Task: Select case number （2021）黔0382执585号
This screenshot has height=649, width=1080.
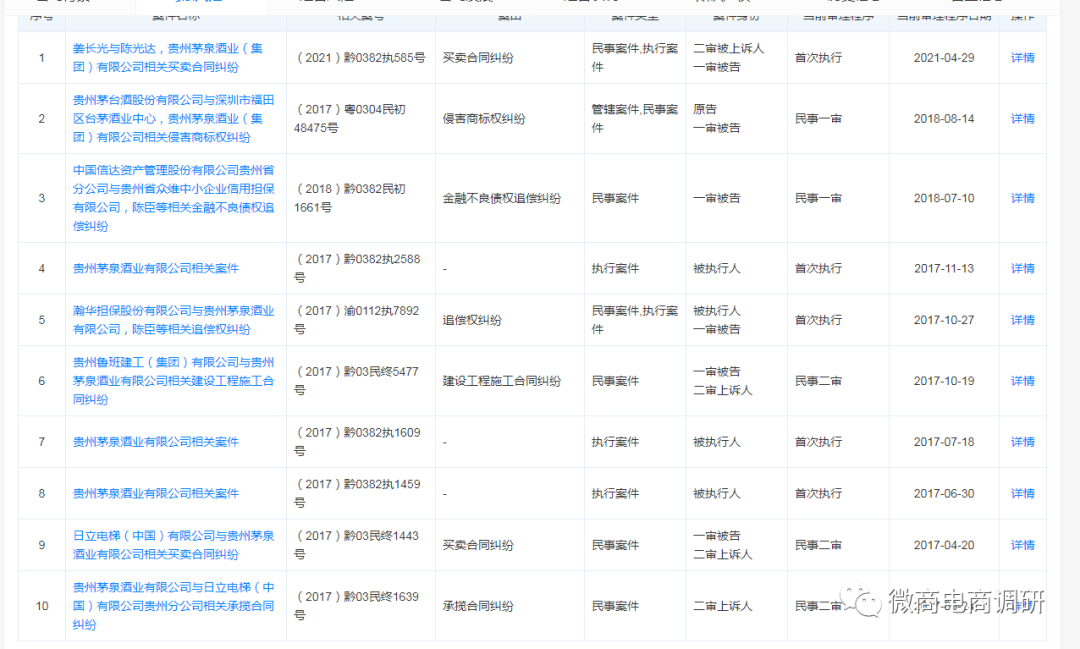Action: point(360,58)
